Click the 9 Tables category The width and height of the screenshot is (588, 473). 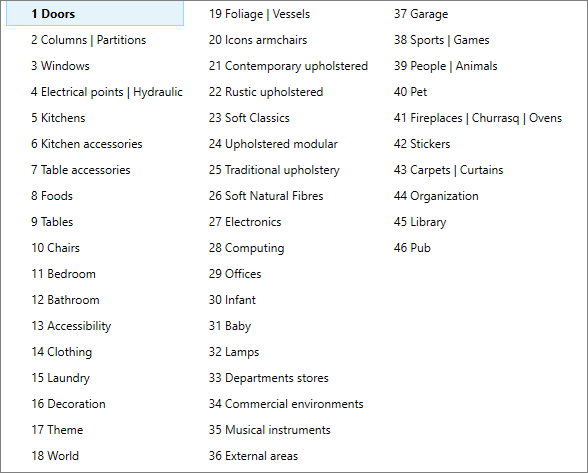[x=52, y=222]
